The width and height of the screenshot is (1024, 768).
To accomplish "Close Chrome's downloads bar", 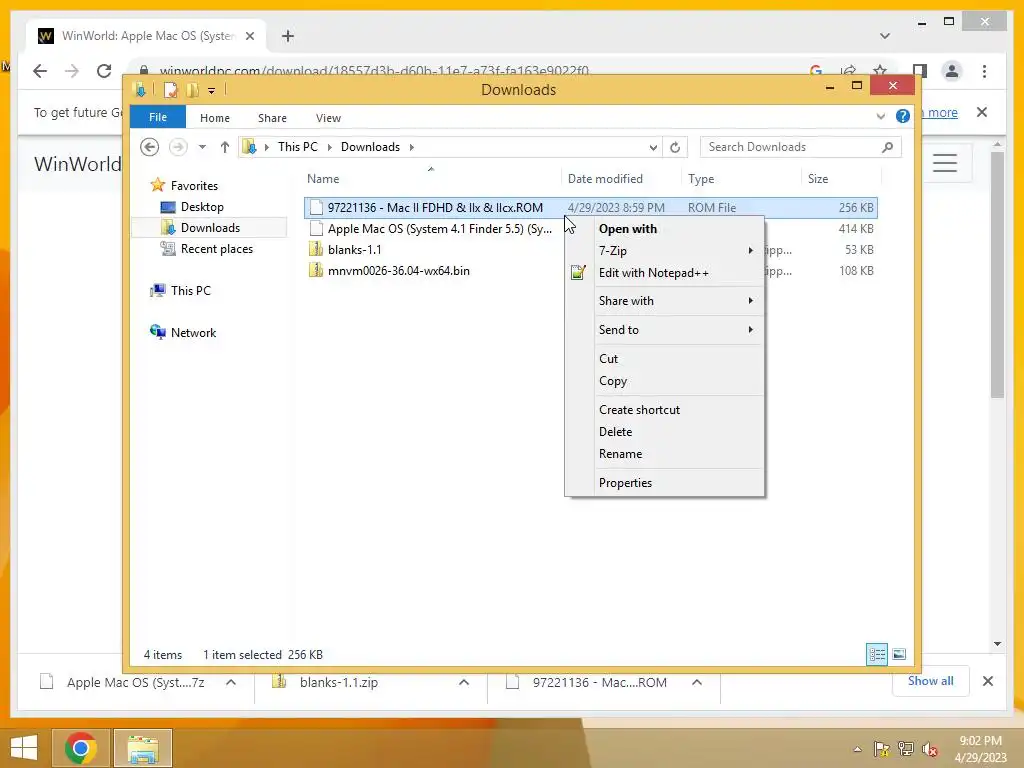I will tap(988, 681).
